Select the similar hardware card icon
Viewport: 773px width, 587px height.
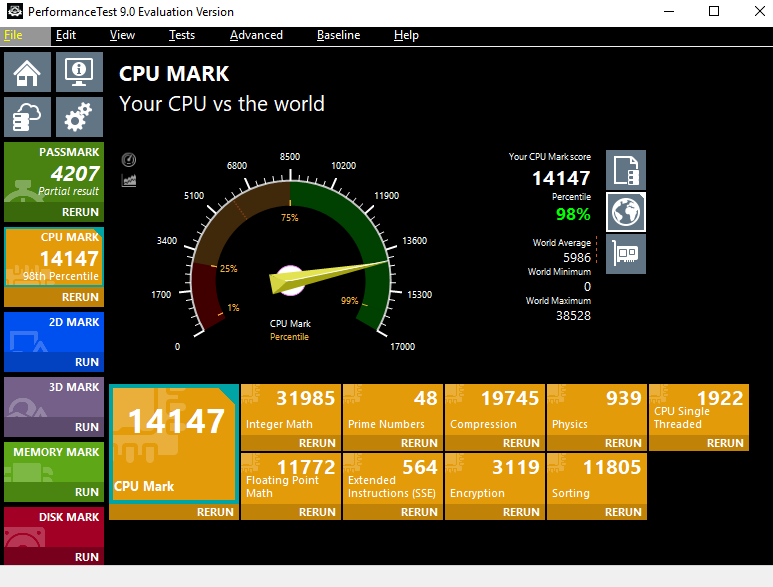coord(626,254)
